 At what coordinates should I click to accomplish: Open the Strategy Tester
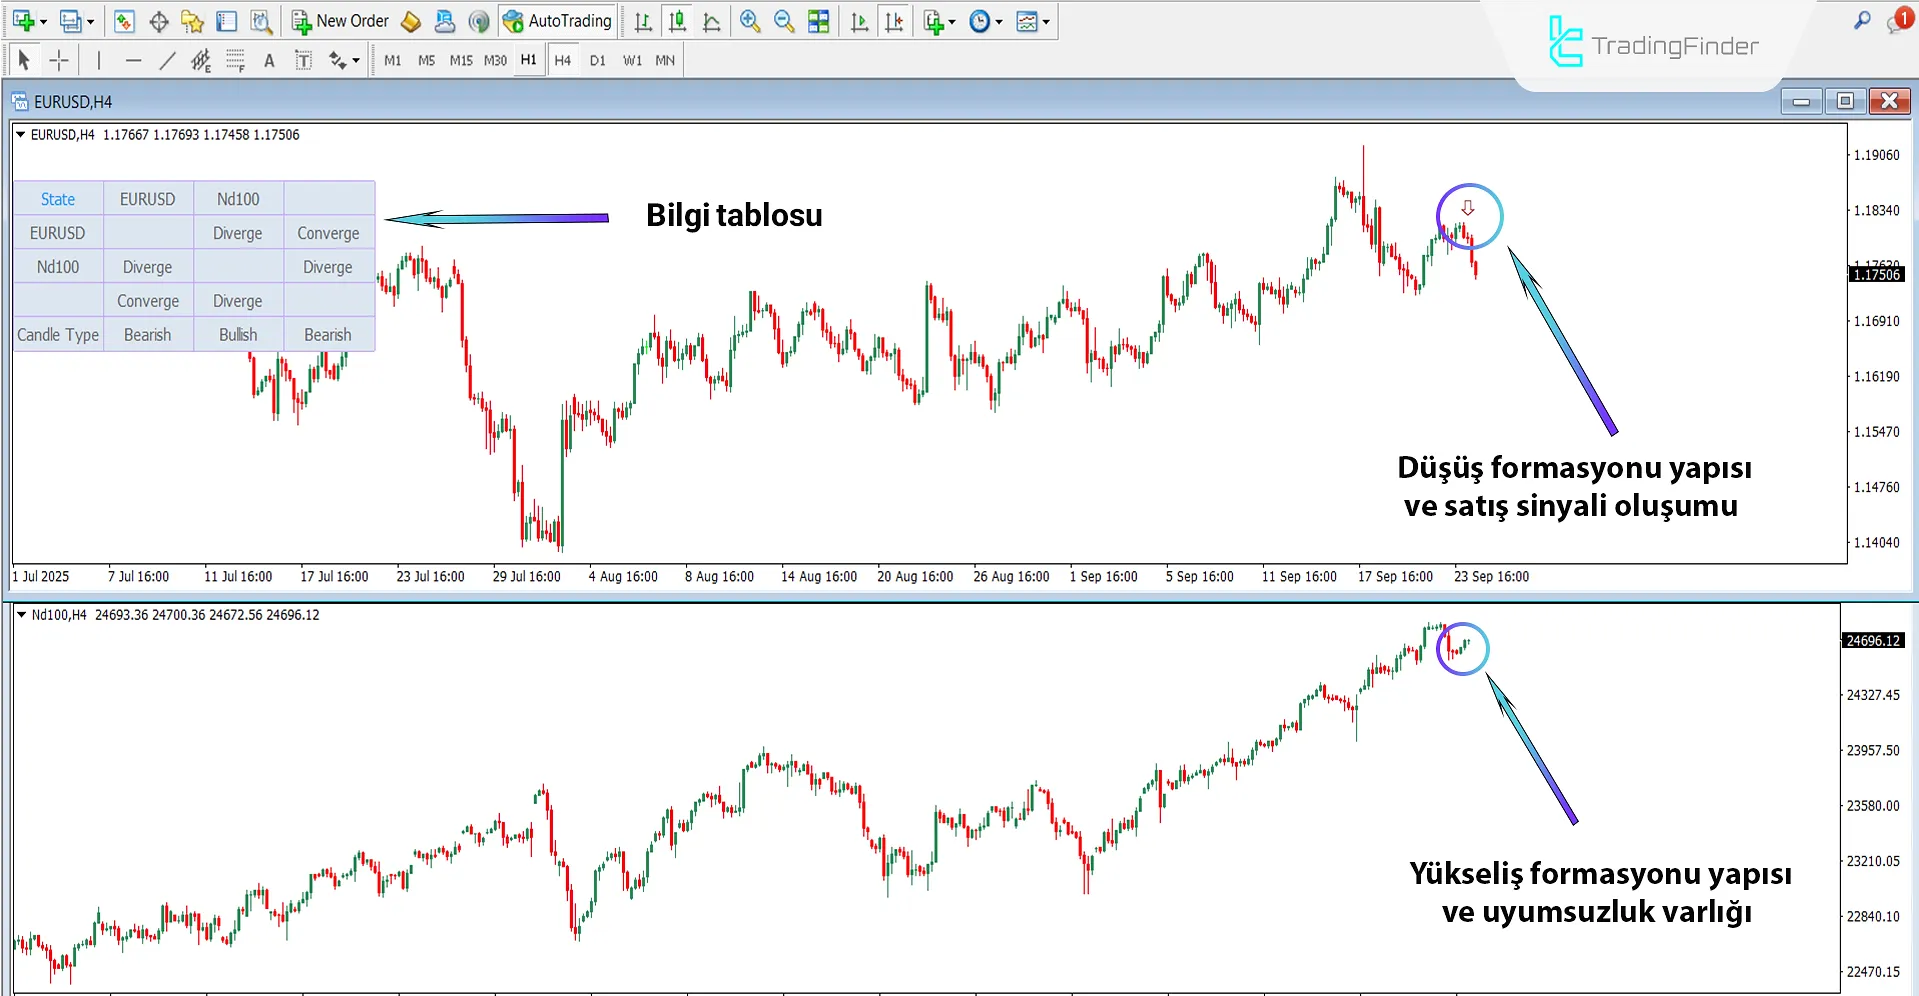click(x=261, y=20)
